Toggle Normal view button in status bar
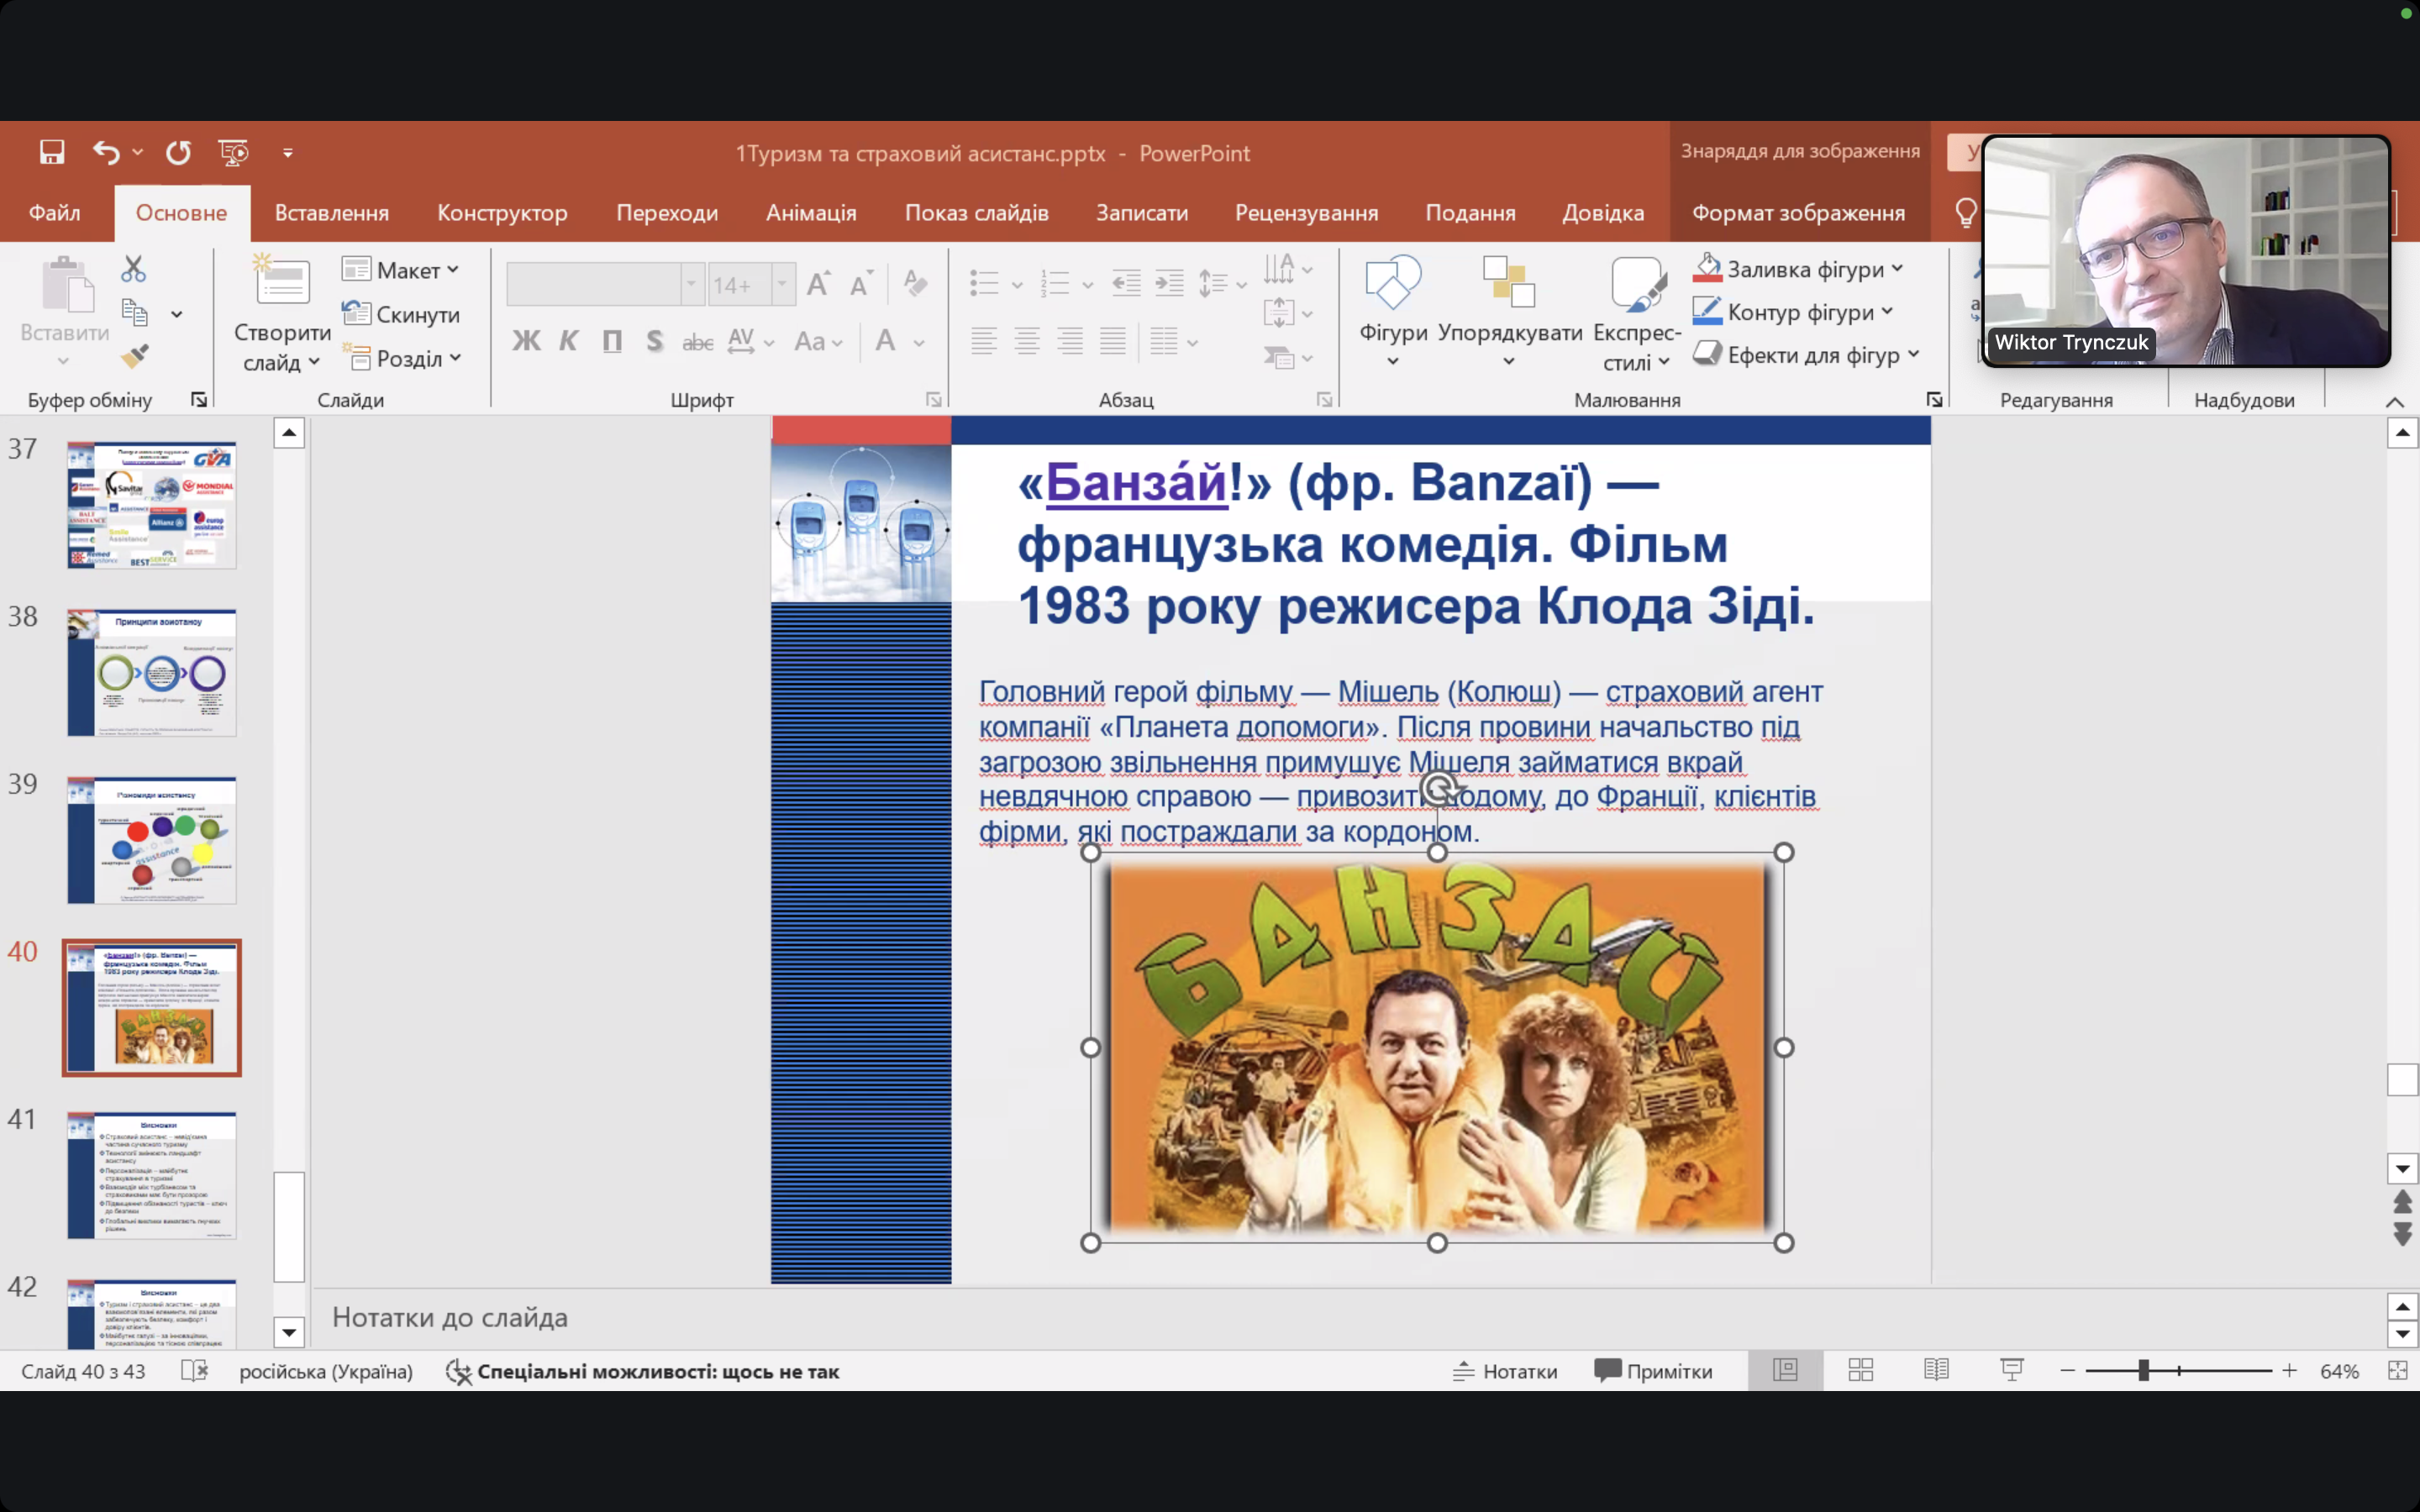 point(1786,1370)
